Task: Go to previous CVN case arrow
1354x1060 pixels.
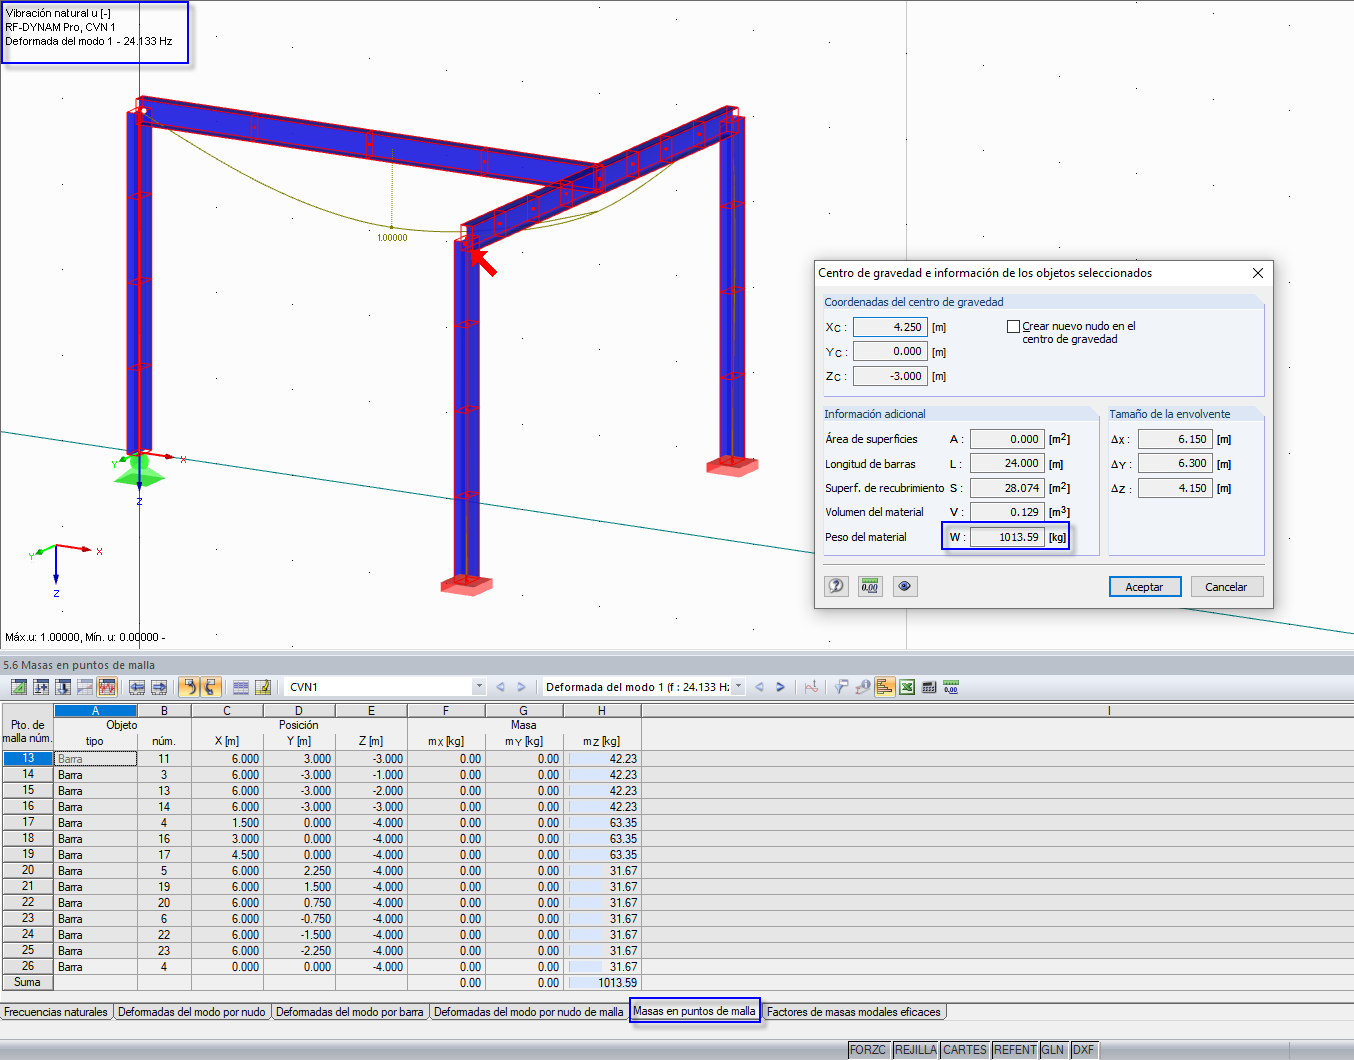Action: 501,687
